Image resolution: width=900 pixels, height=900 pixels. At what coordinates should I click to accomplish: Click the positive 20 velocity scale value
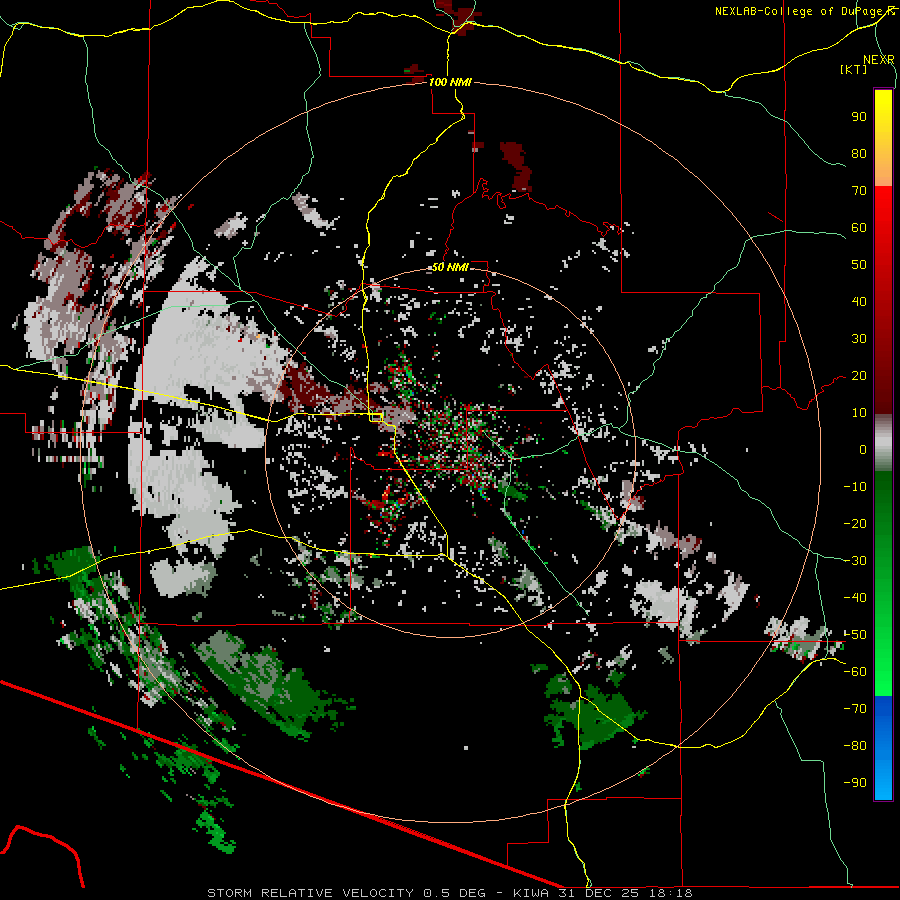coord(859,376)
